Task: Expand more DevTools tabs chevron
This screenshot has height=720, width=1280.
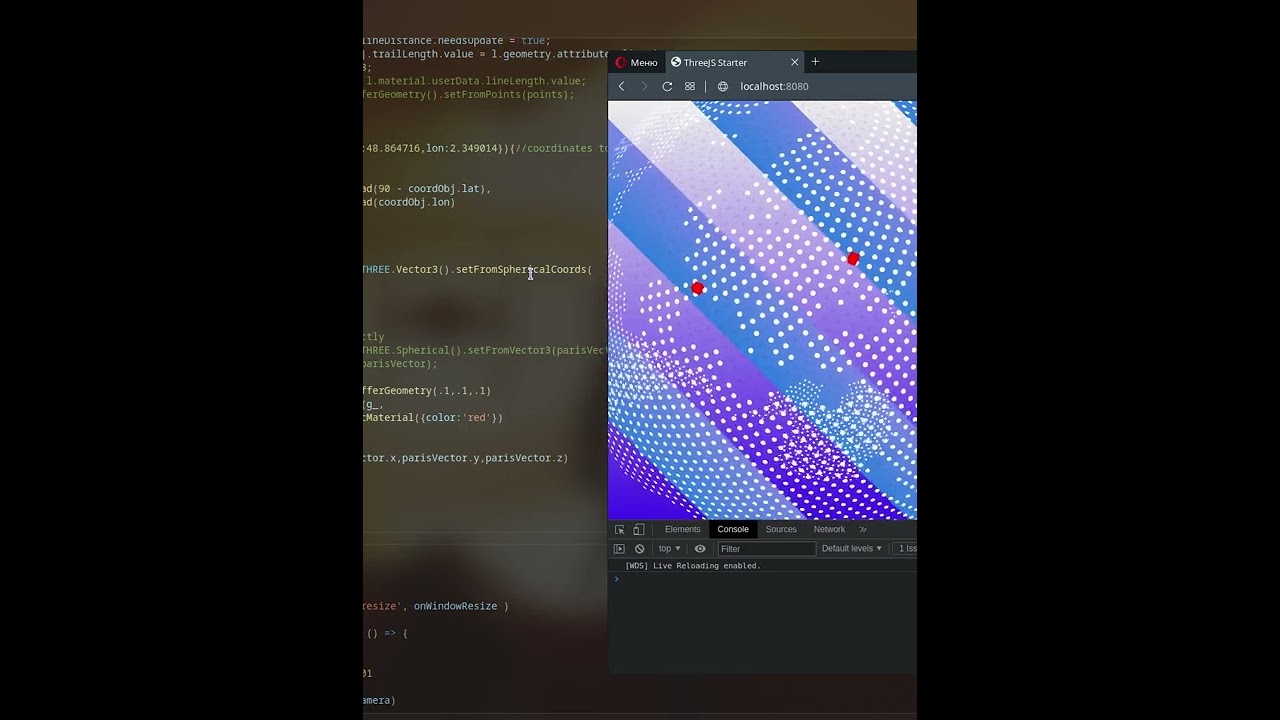Action: (864, 529)
